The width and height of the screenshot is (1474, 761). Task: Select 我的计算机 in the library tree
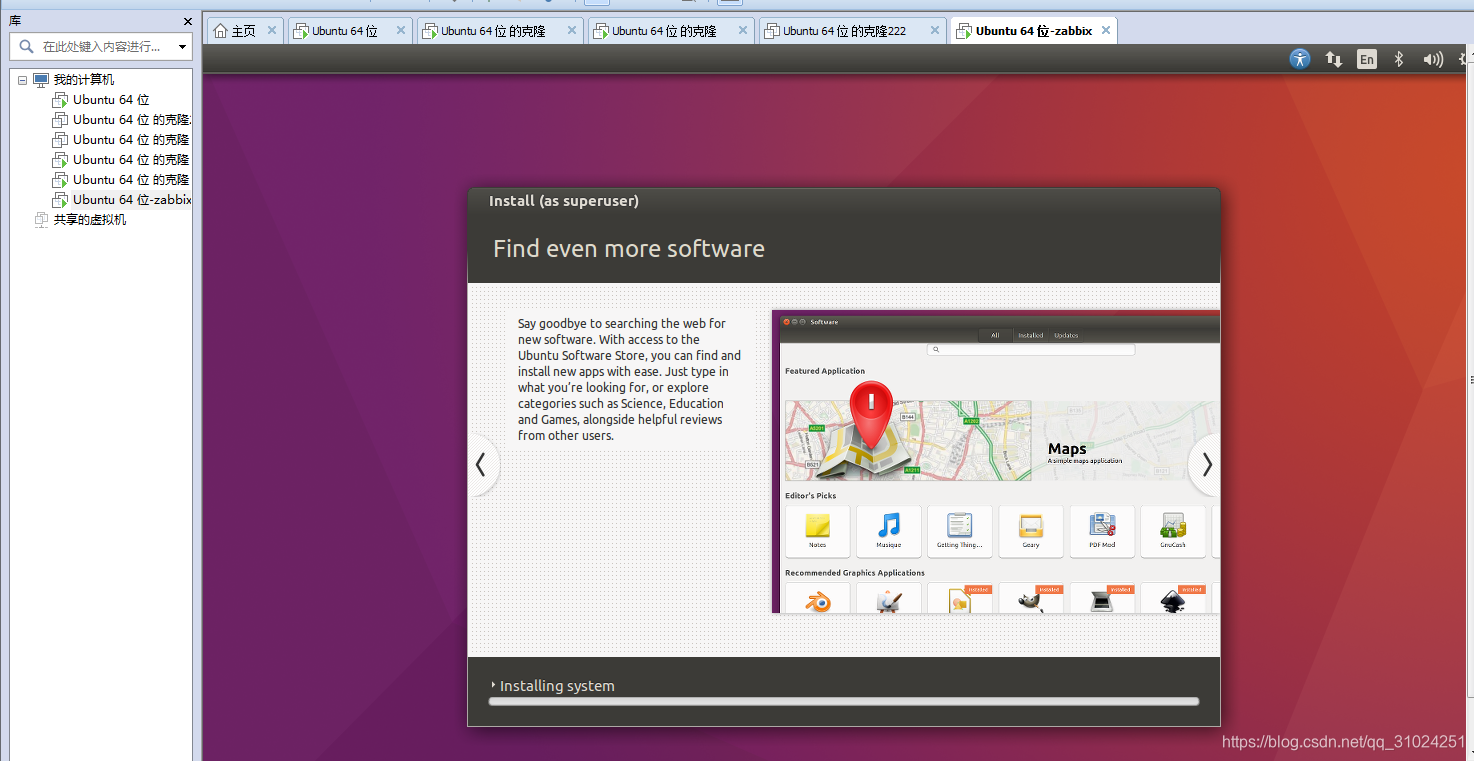(84, 80)
